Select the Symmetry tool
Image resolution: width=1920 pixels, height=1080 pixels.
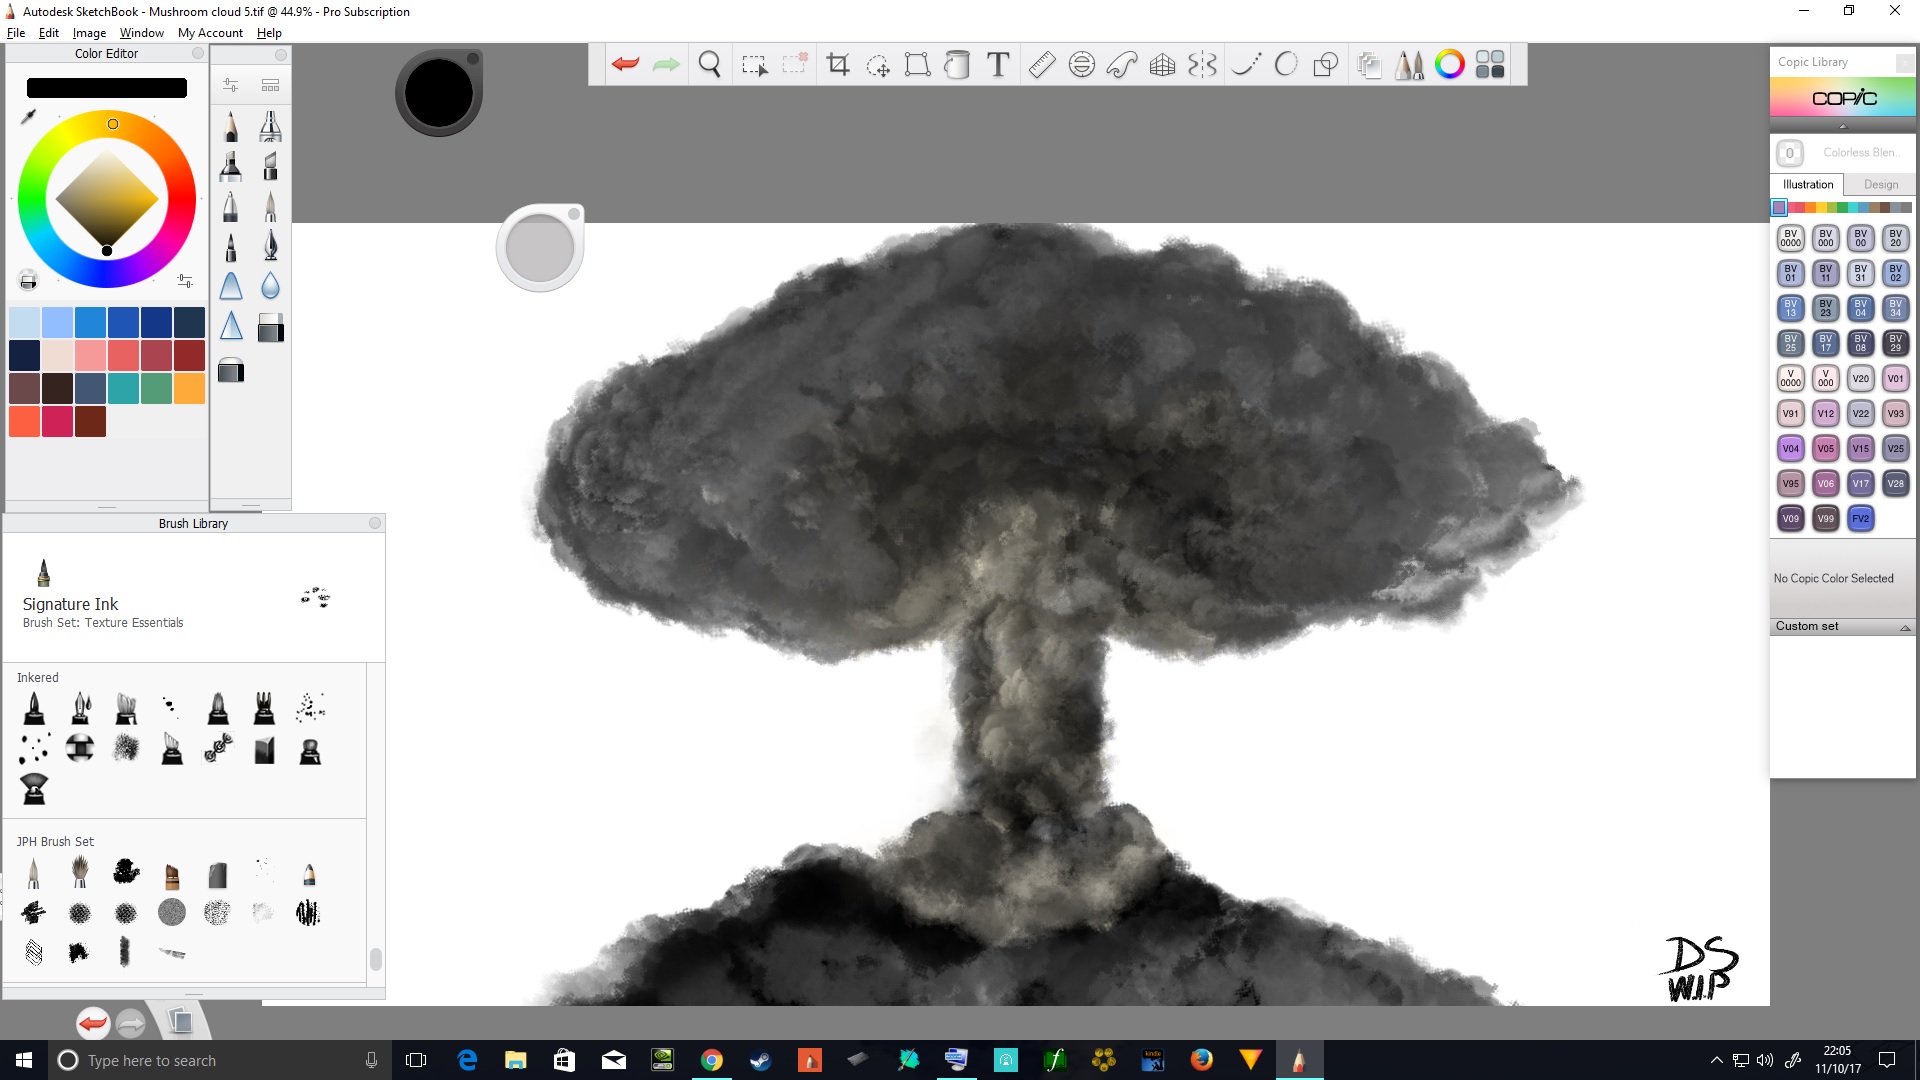[x=1203, y=64]
